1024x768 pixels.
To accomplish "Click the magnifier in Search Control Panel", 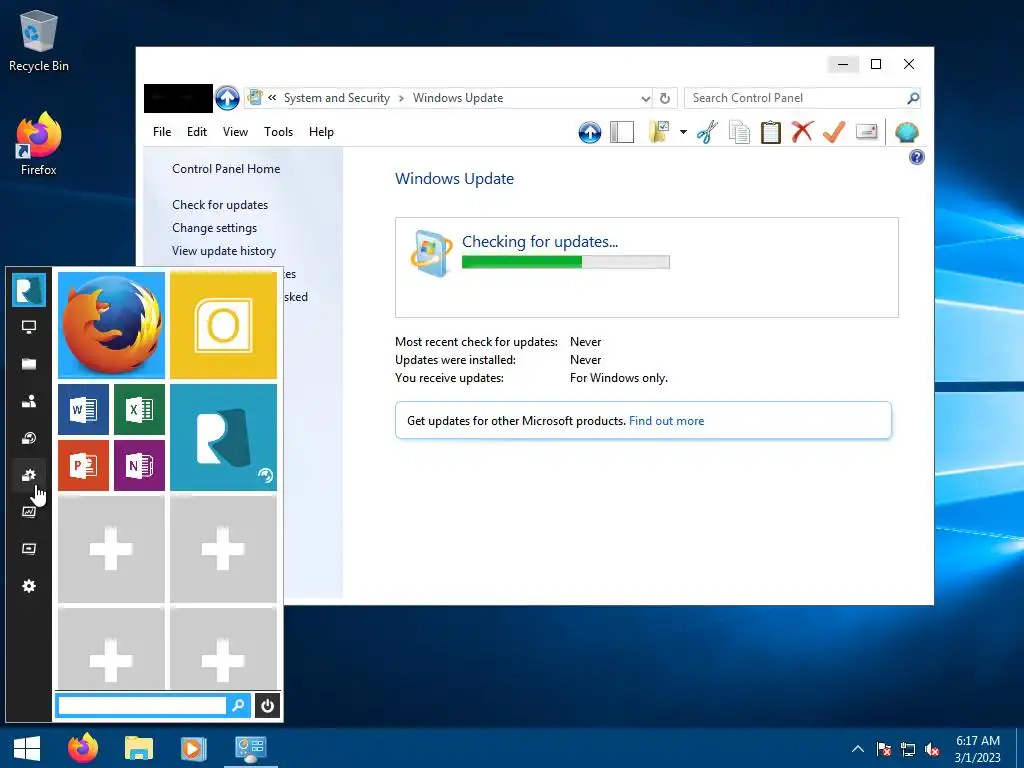I will (913, 98).
